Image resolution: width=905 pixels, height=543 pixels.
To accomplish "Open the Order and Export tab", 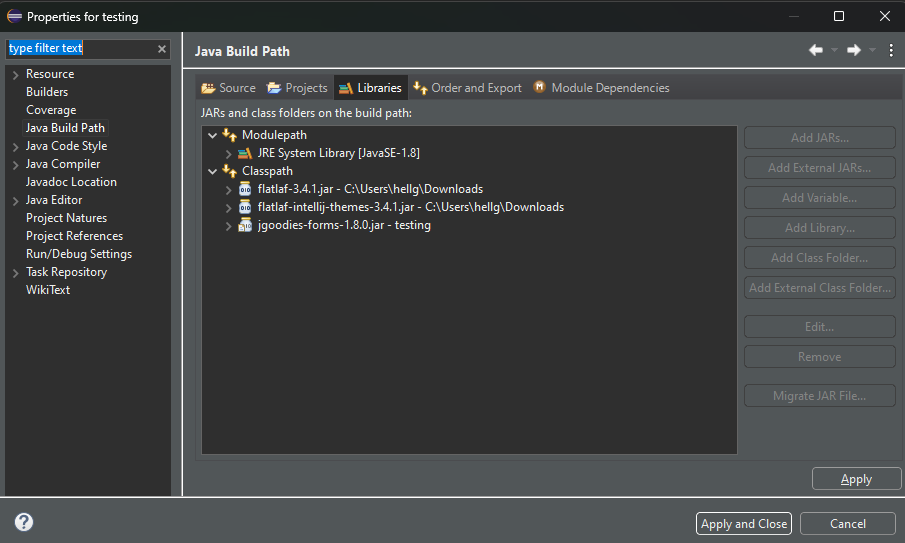I will (468, 88).
